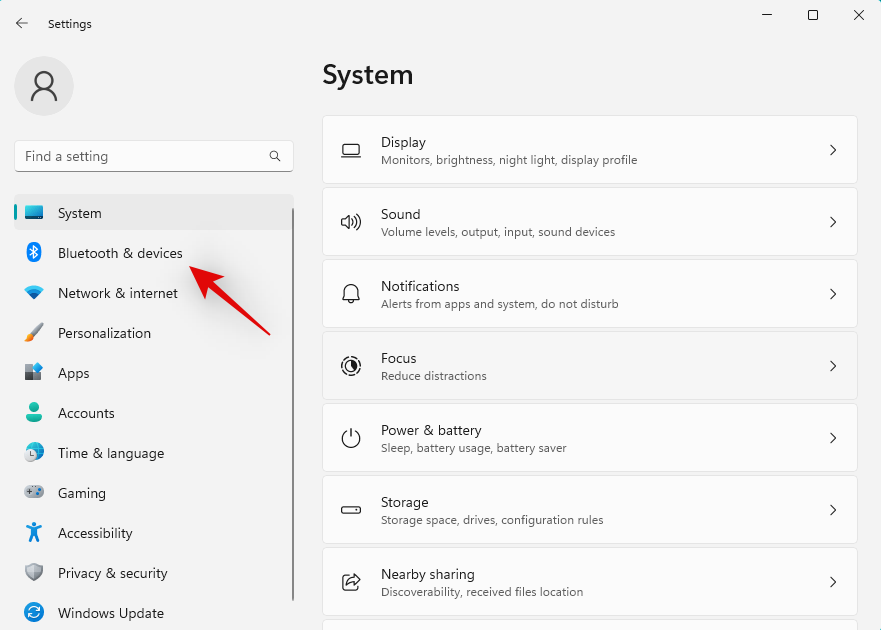
Task: Open Apps settings section
Action: (x=153, y=373)
